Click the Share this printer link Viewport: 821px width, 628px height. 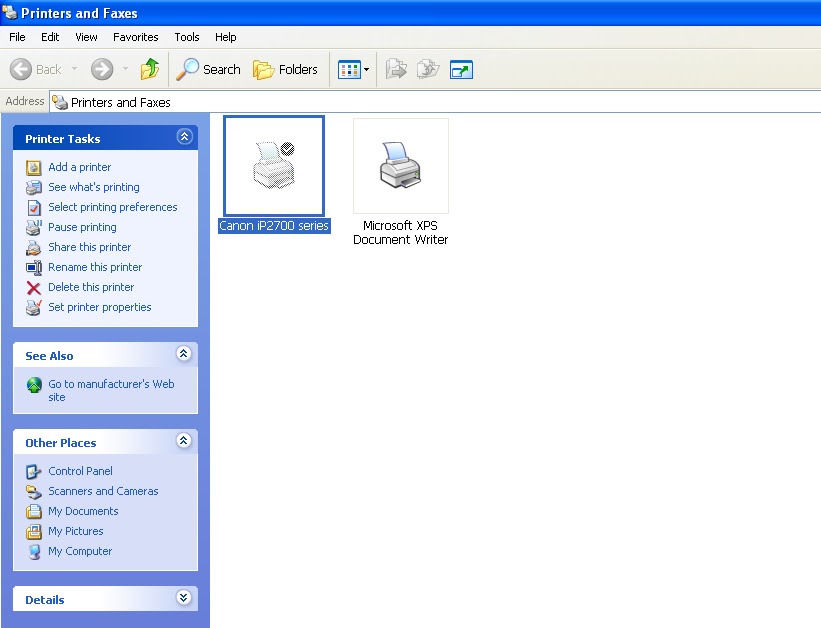90,247
